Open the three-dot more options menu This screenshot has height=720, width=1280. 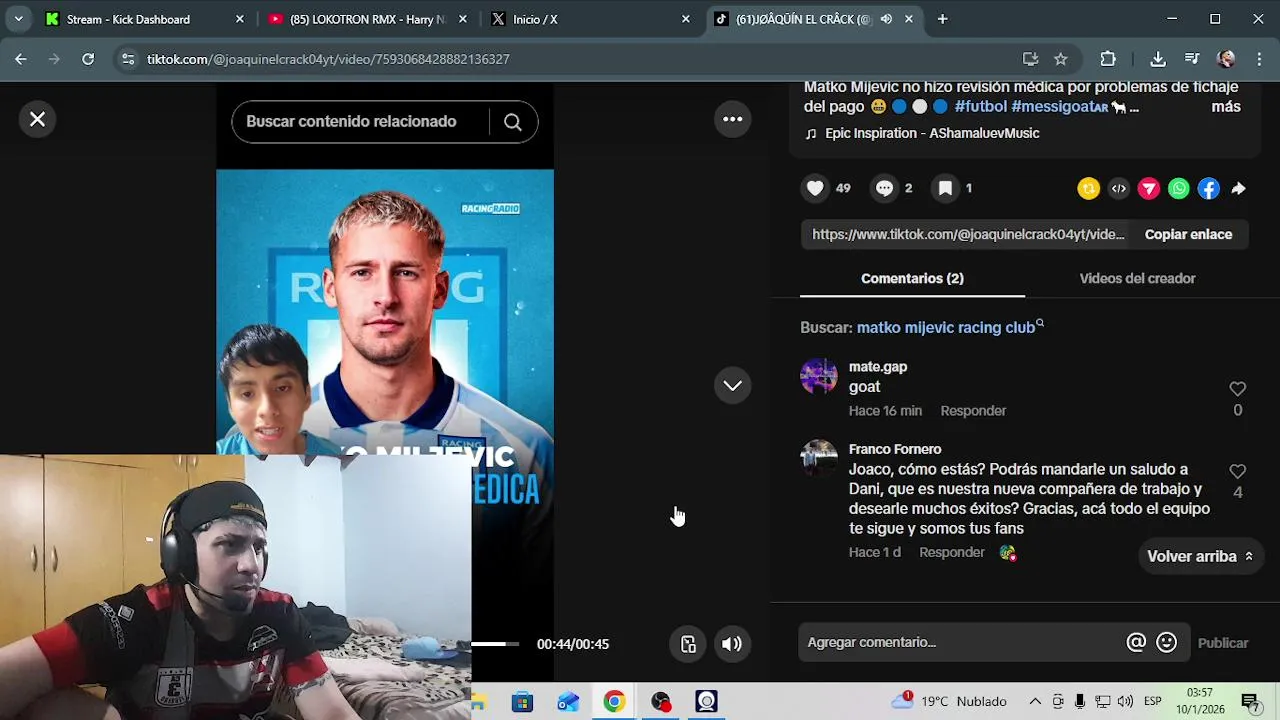pos(733,120)
